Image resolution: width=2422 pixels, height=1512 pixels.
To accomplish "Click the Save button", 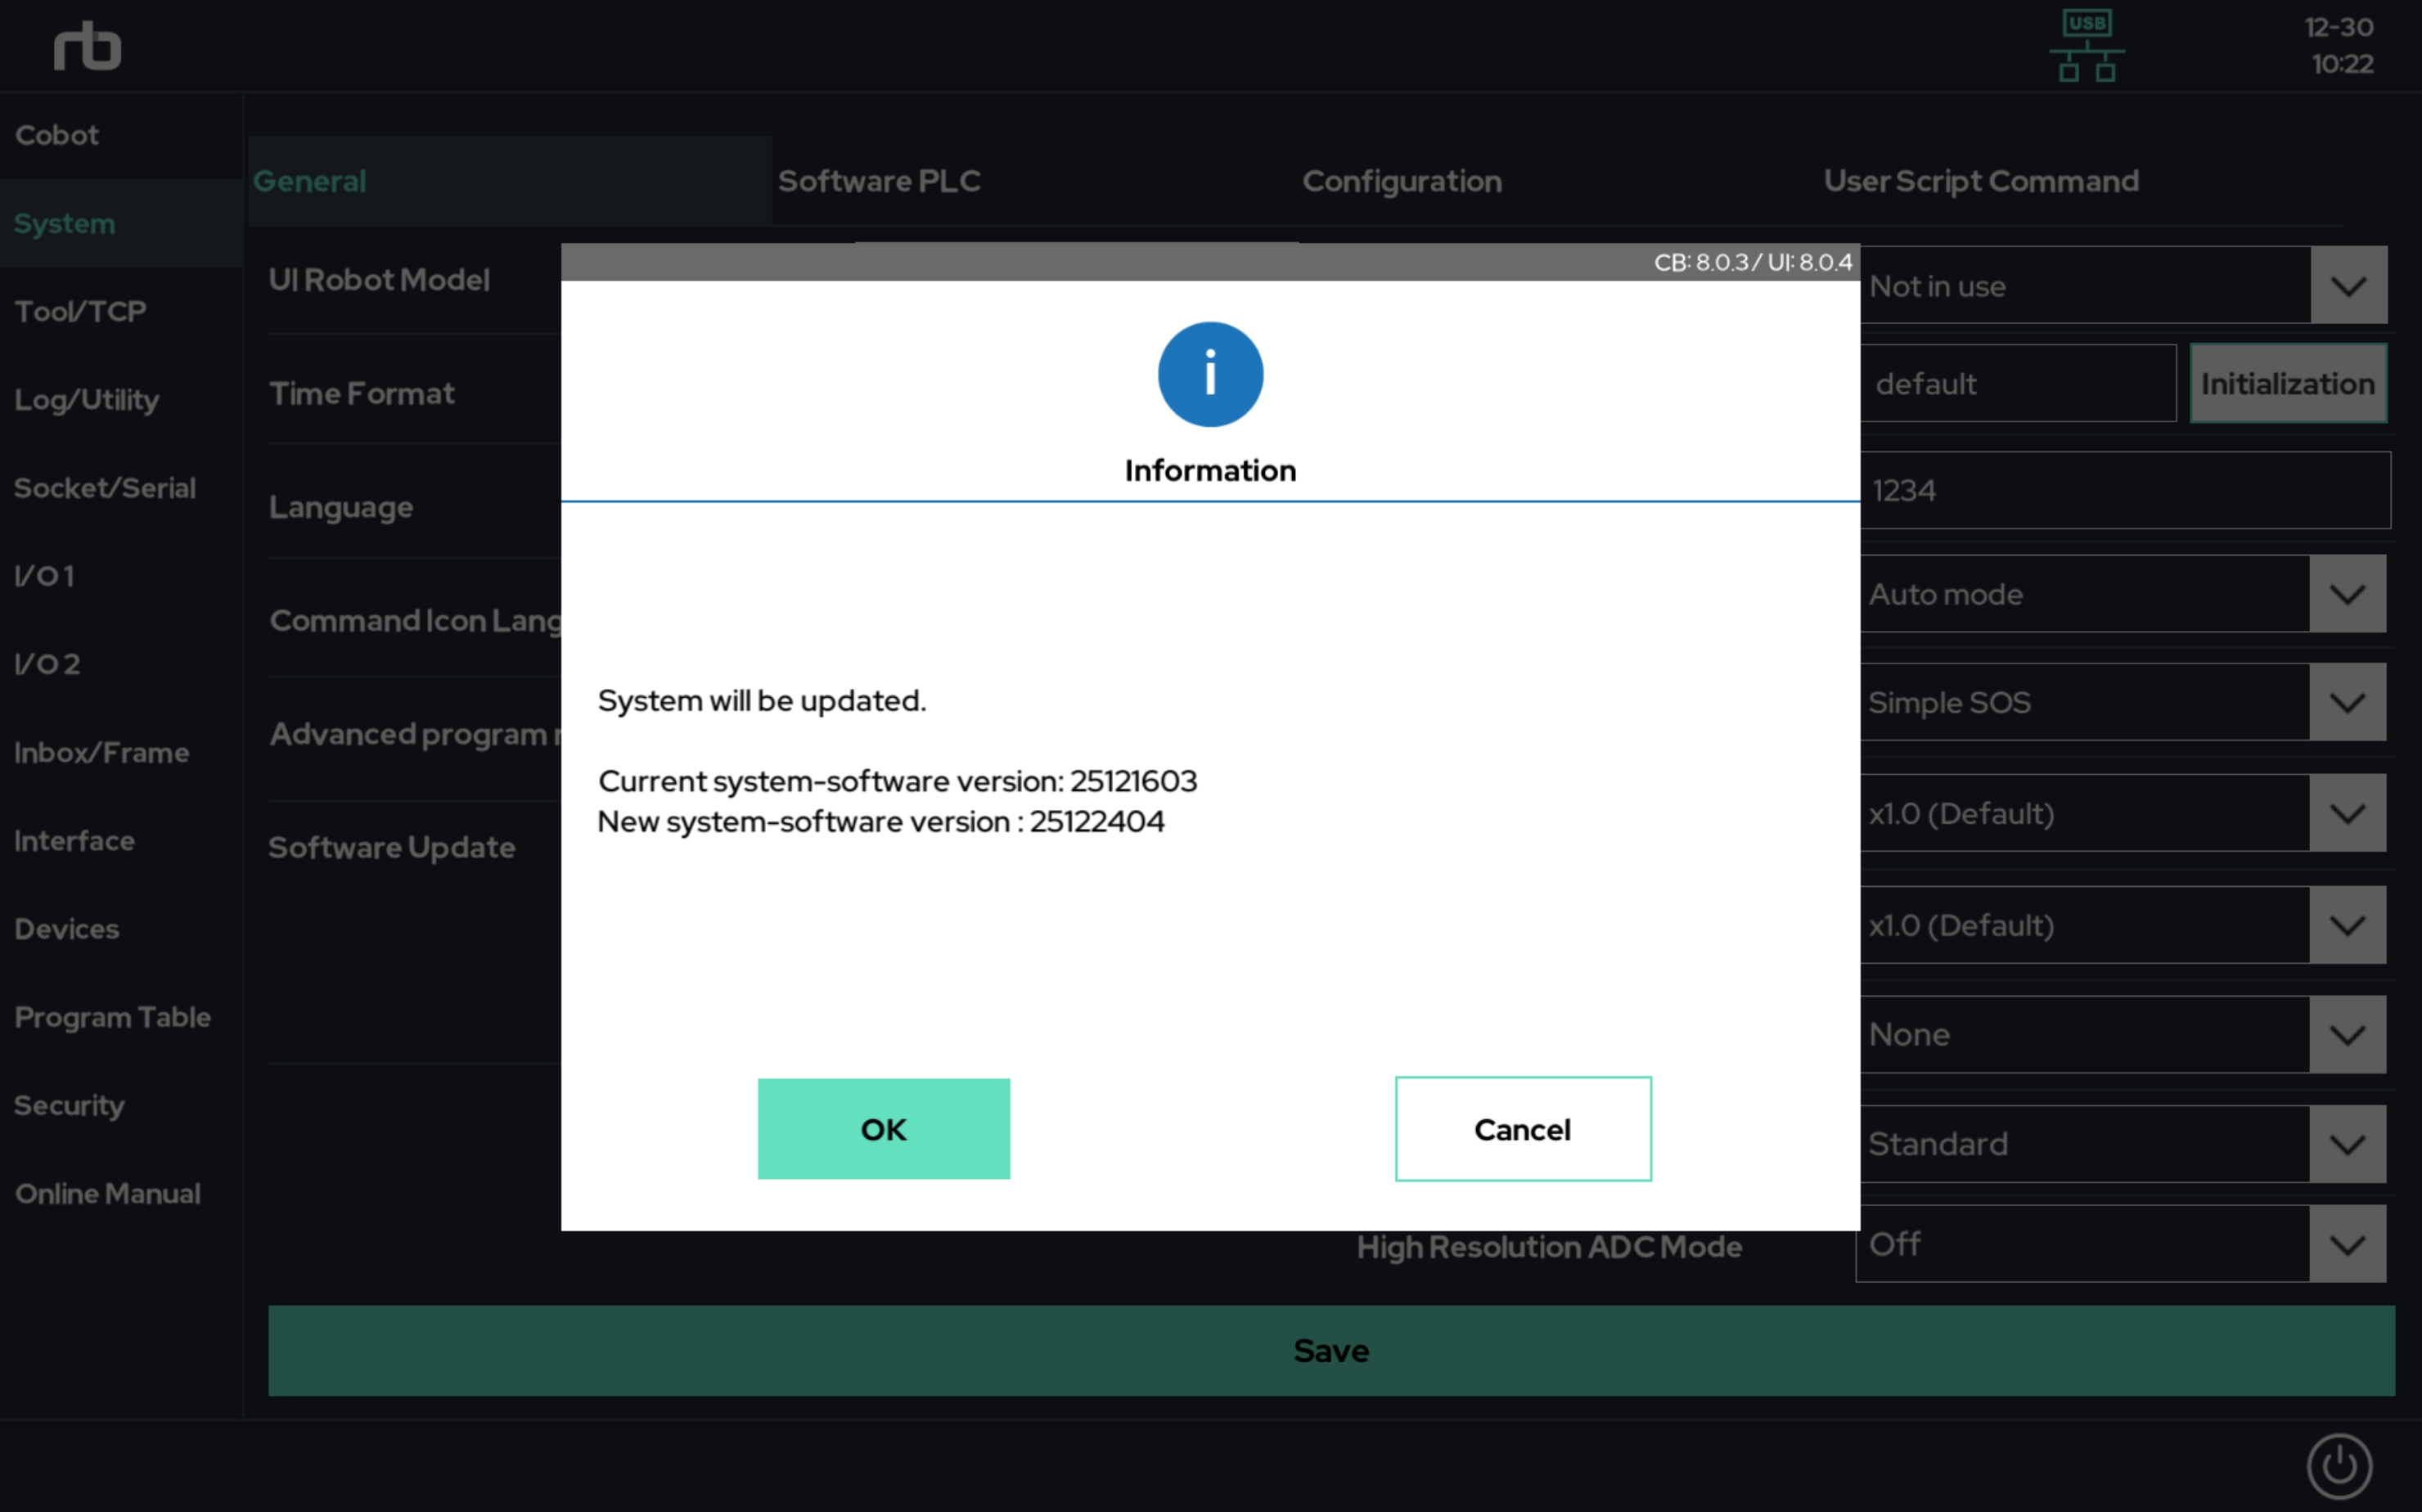I will click(1330, 1350).
